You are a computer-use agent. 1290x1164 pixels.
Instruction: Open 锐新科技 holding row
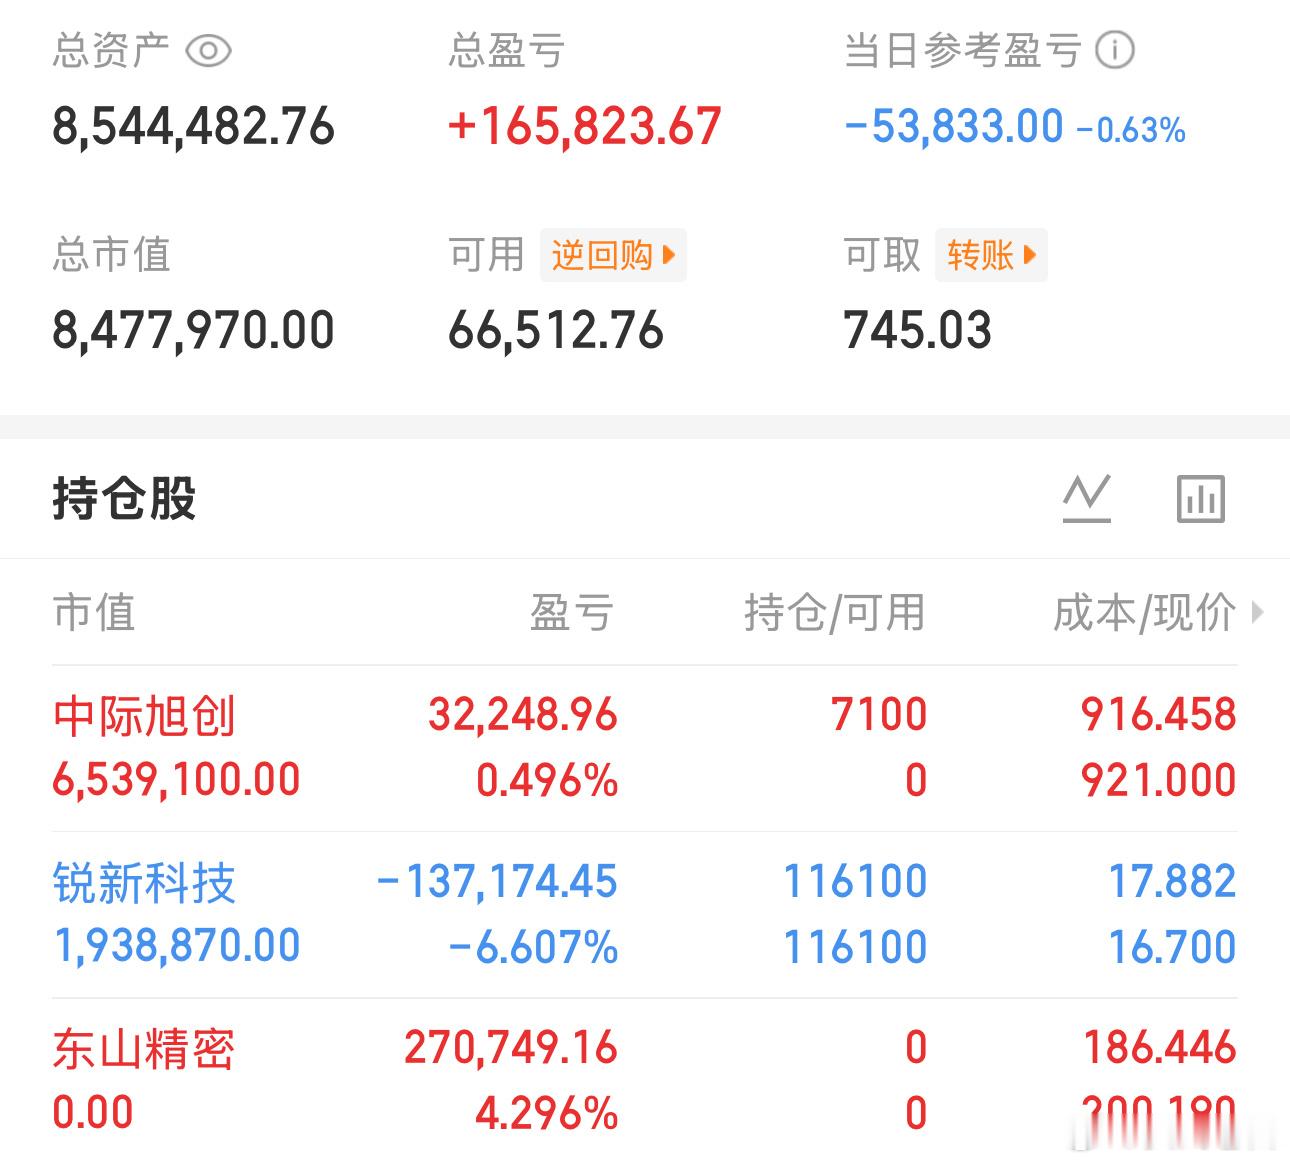coord(645,914)
